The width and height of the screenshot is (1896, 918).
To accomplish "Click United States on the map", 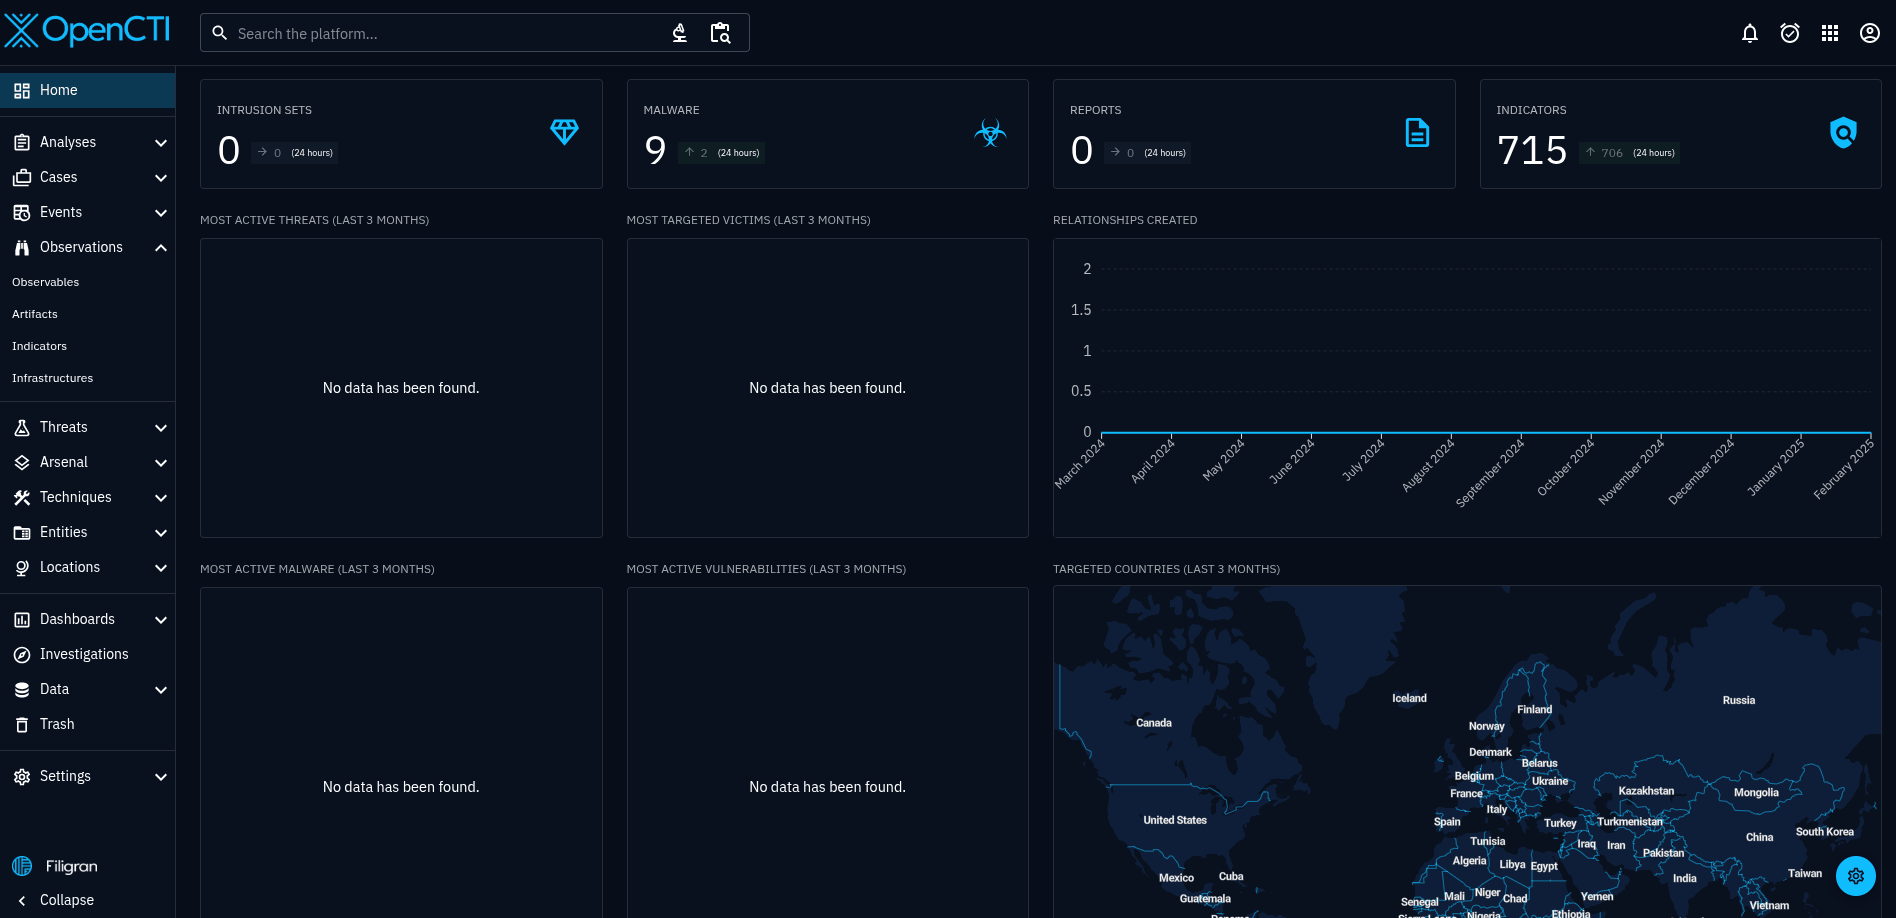I will [1175, 820].
